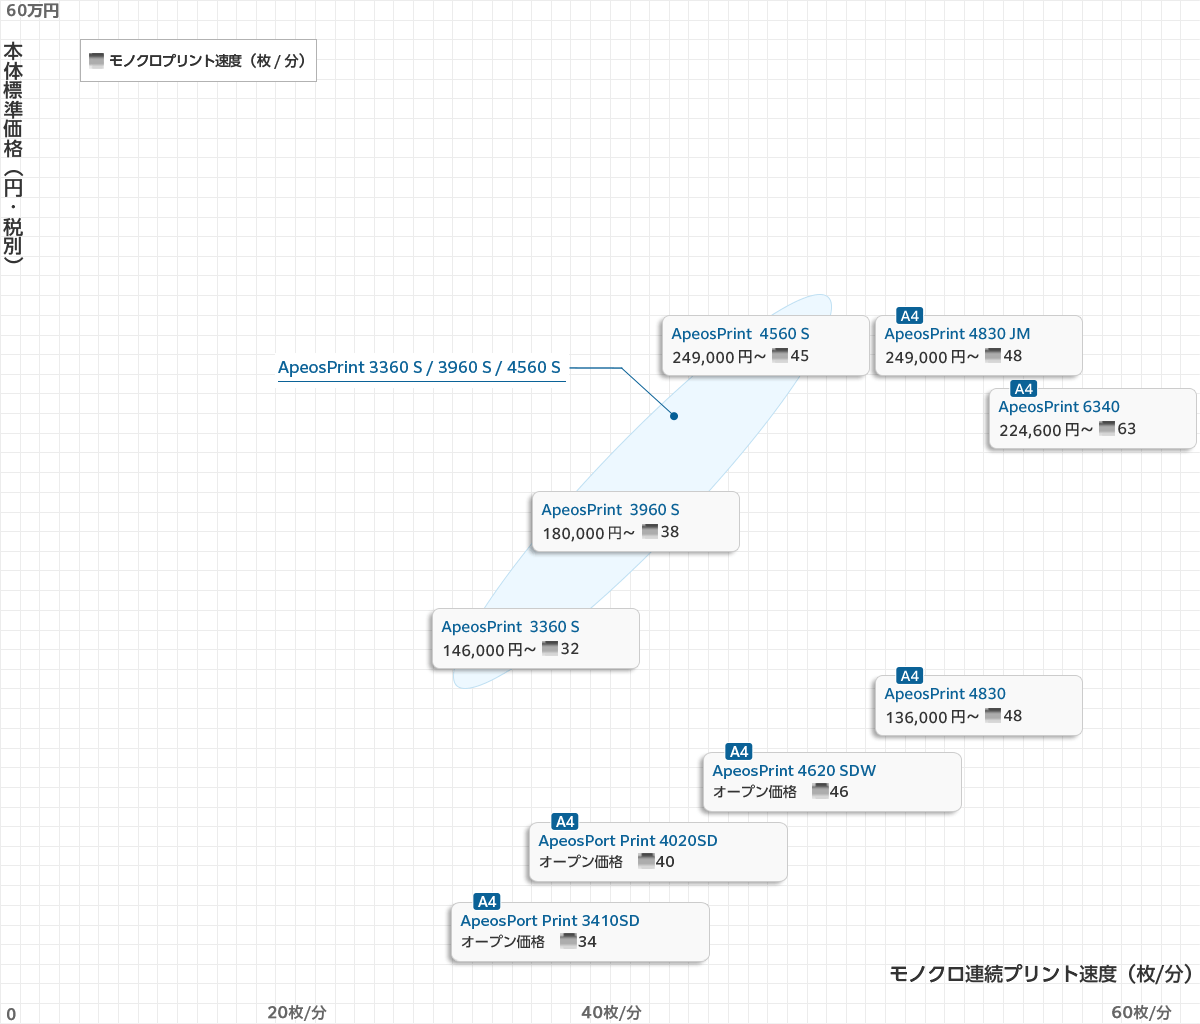Click オープン価格 on the ApeosPrint 4620 SDW card

pos(755,792)
